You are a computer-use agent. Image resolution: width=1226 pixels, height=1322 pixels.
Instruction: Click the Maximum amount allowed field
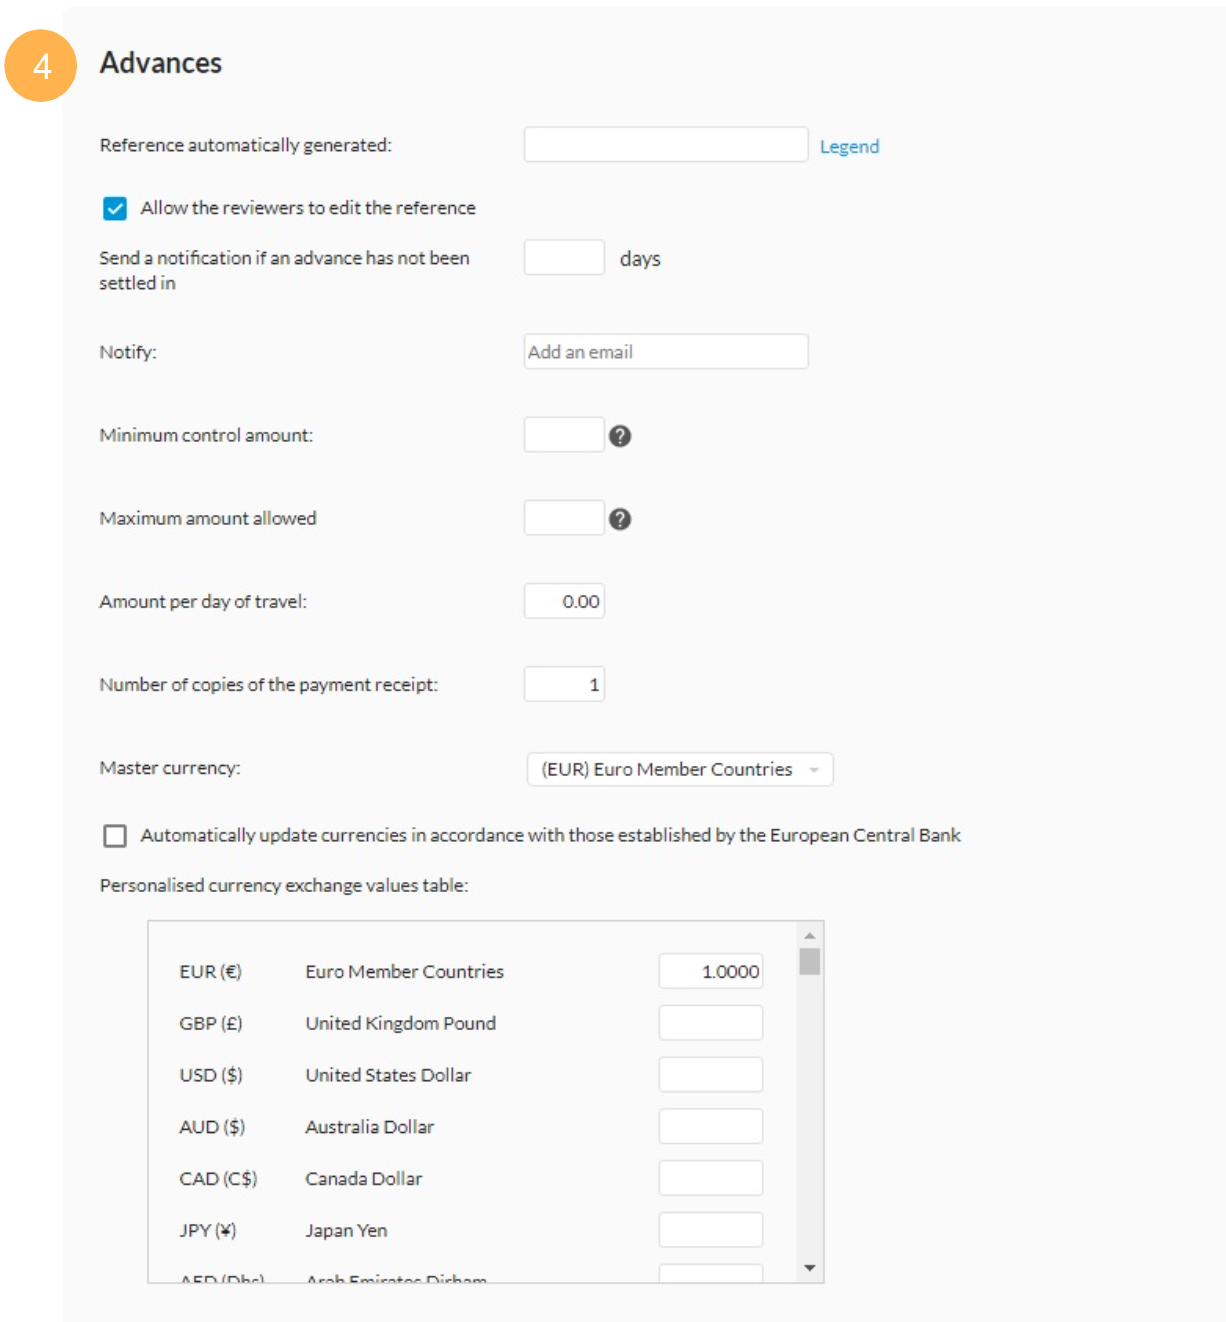pyautogui.click(x=564, y=518)
